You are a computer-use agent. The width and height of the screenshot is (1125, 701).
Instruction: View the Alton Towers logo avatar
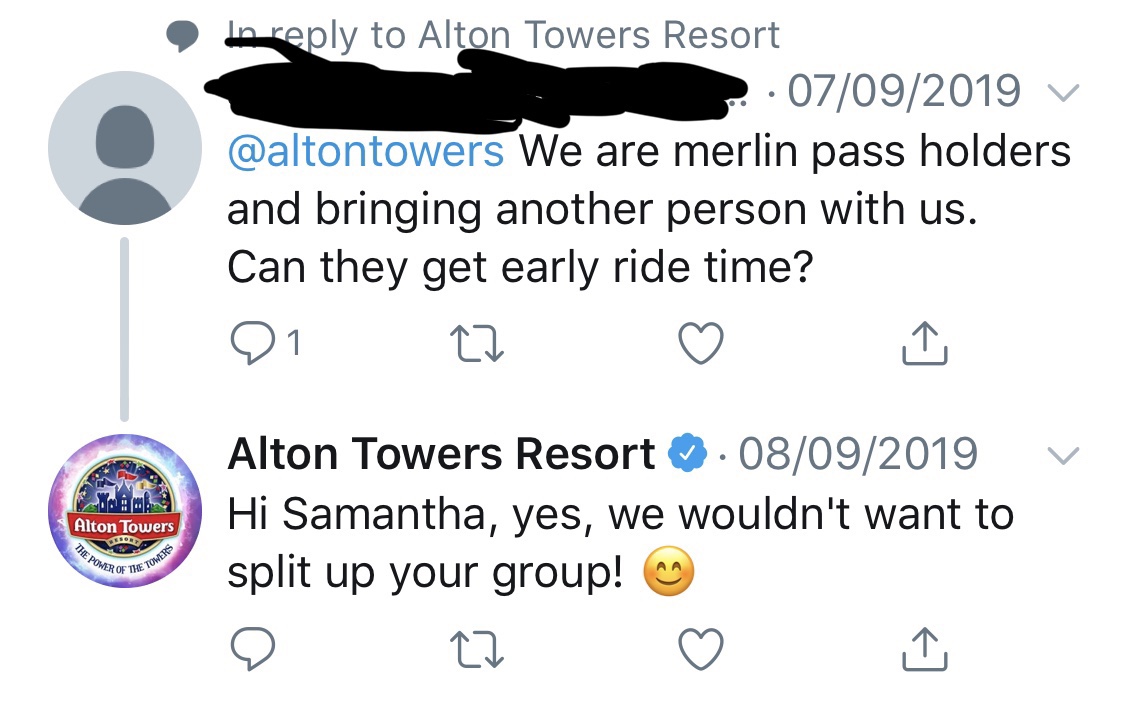pyautogui.click(x=125, y=510)
